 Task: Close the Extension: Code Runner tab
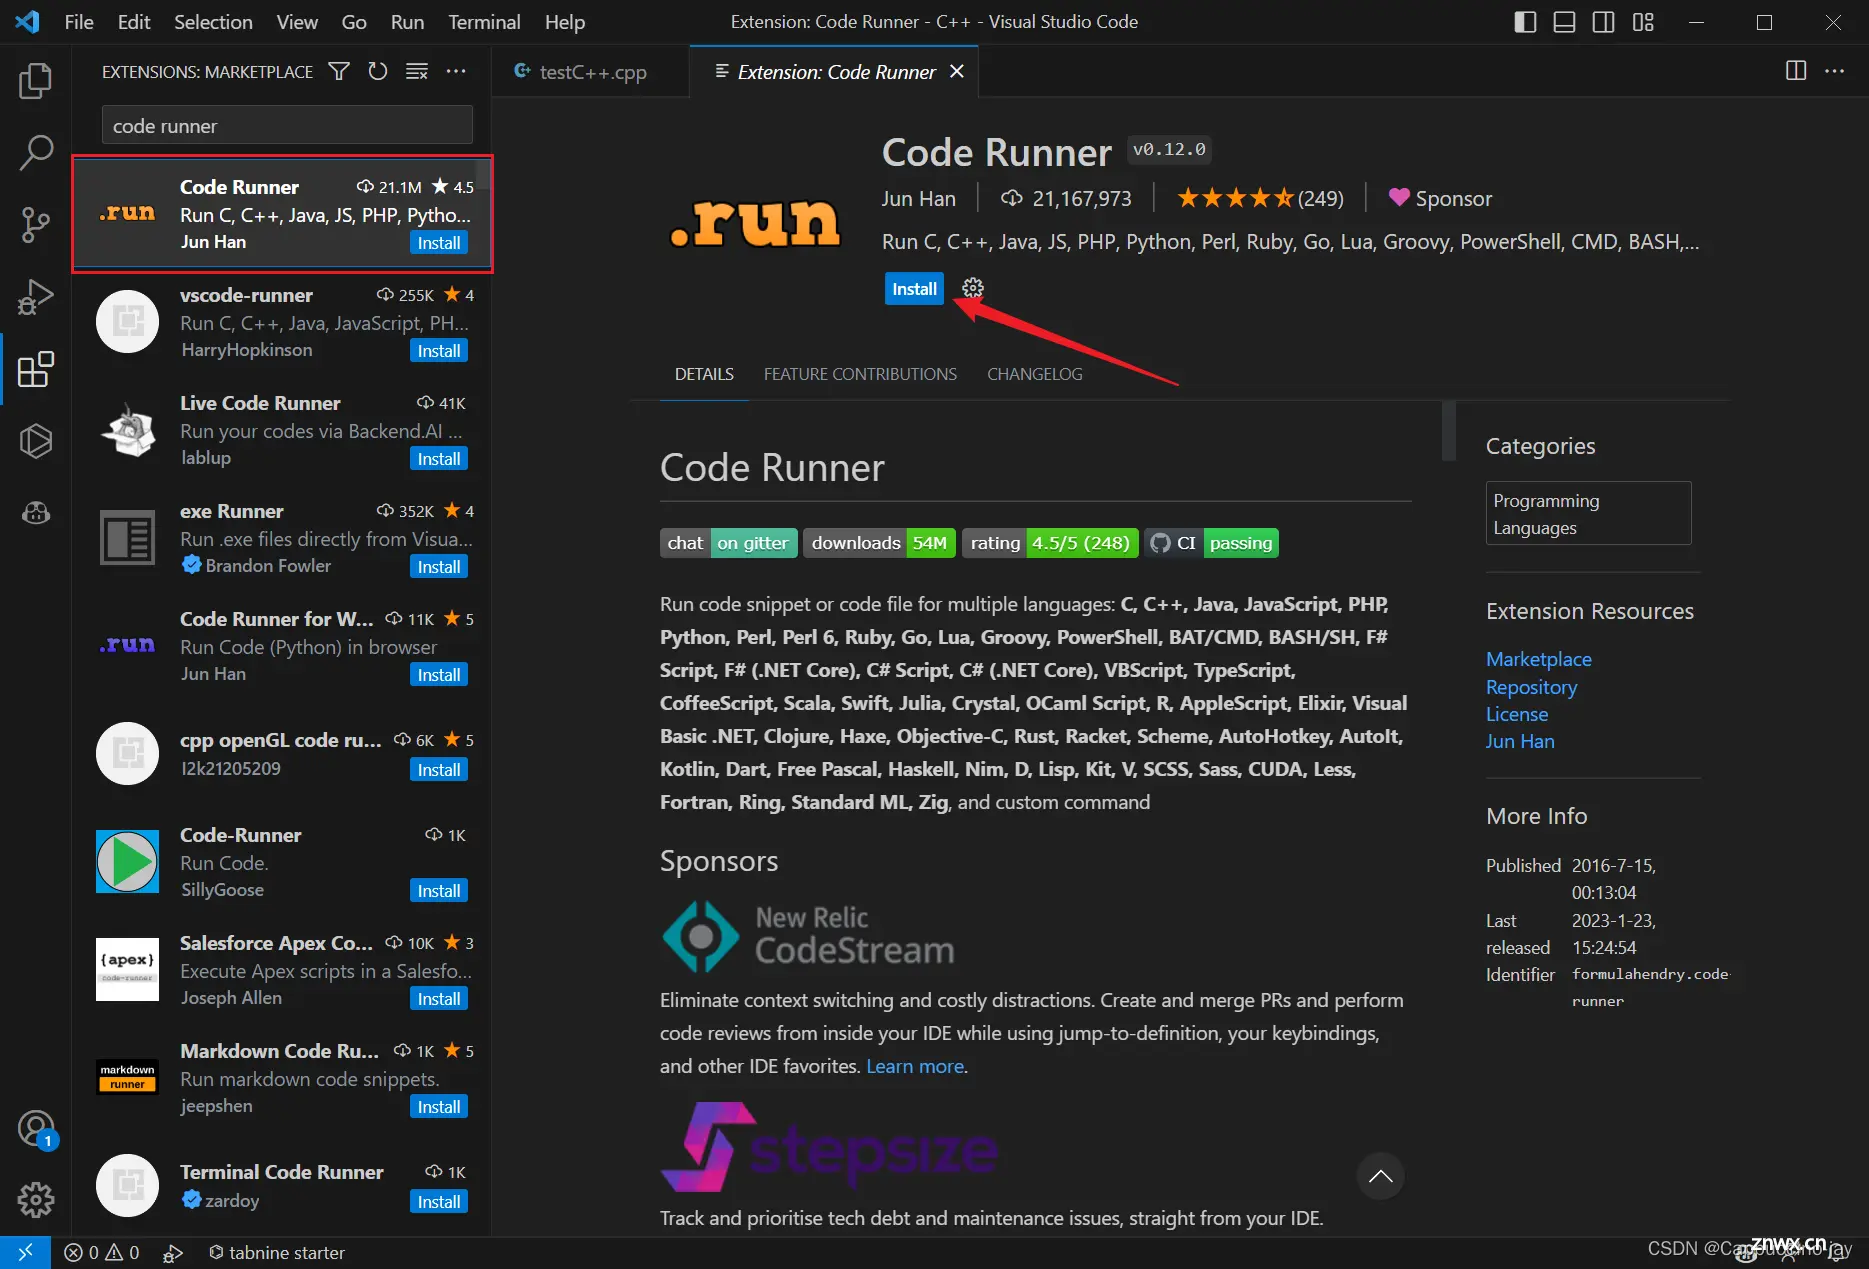tap(957, 71)
